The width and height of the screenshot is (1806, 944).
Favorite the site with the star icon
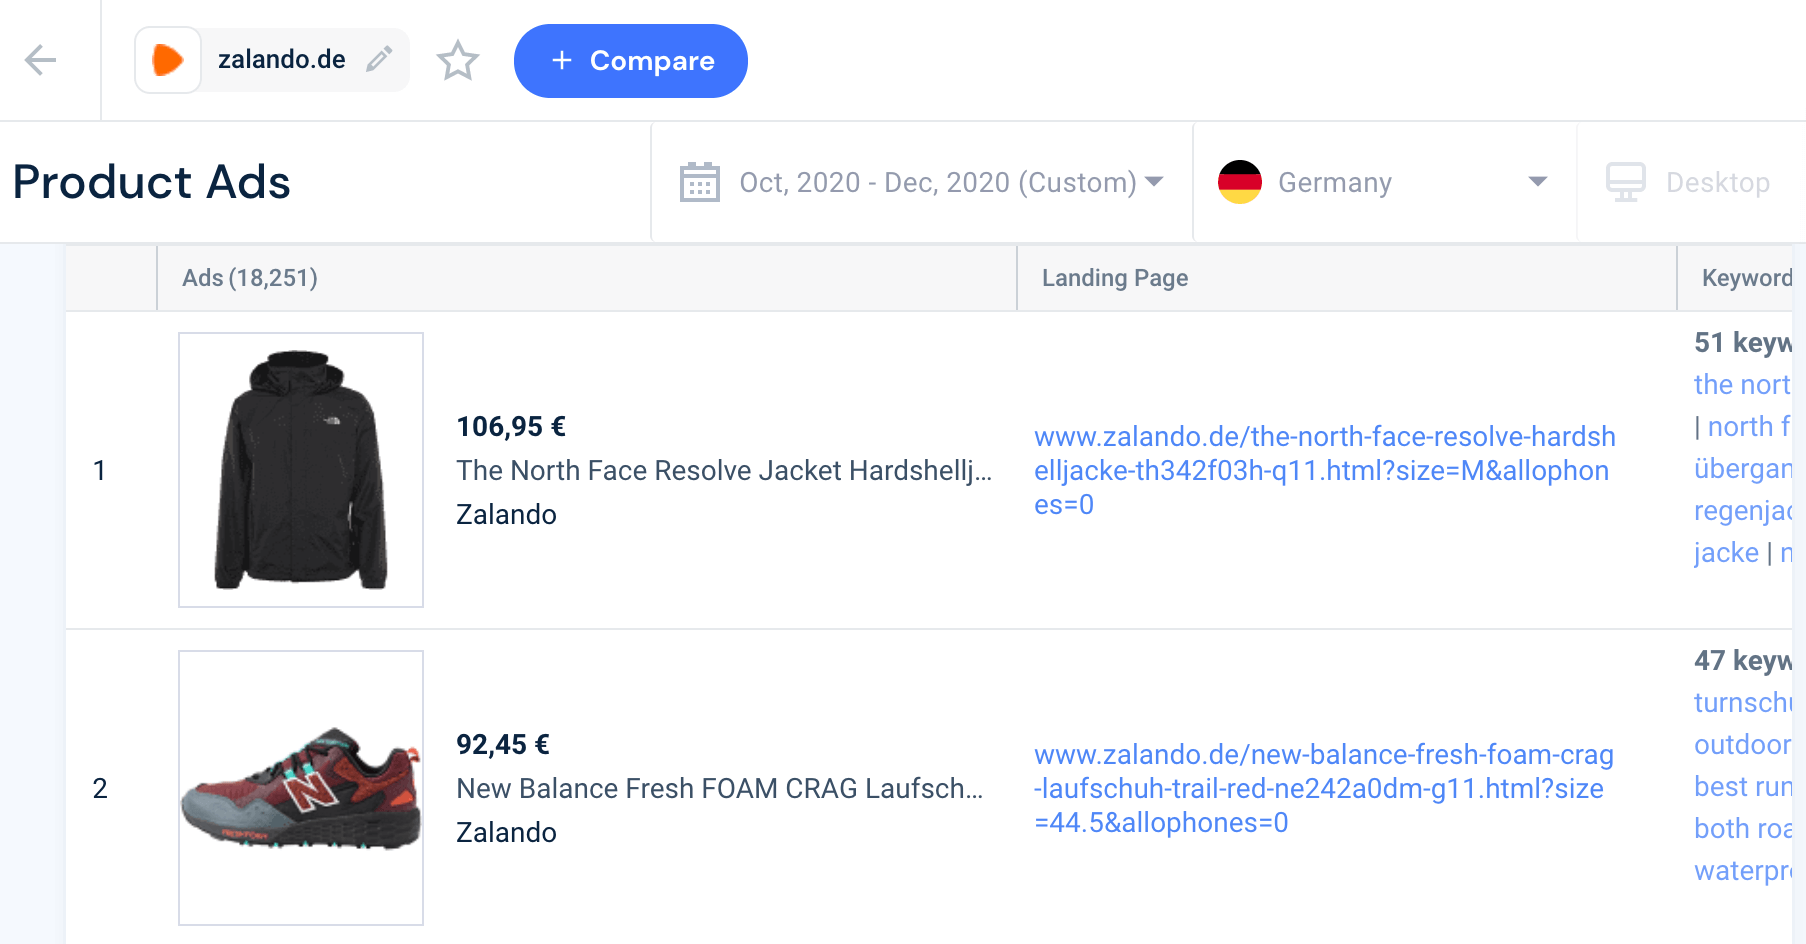(458, 60)
